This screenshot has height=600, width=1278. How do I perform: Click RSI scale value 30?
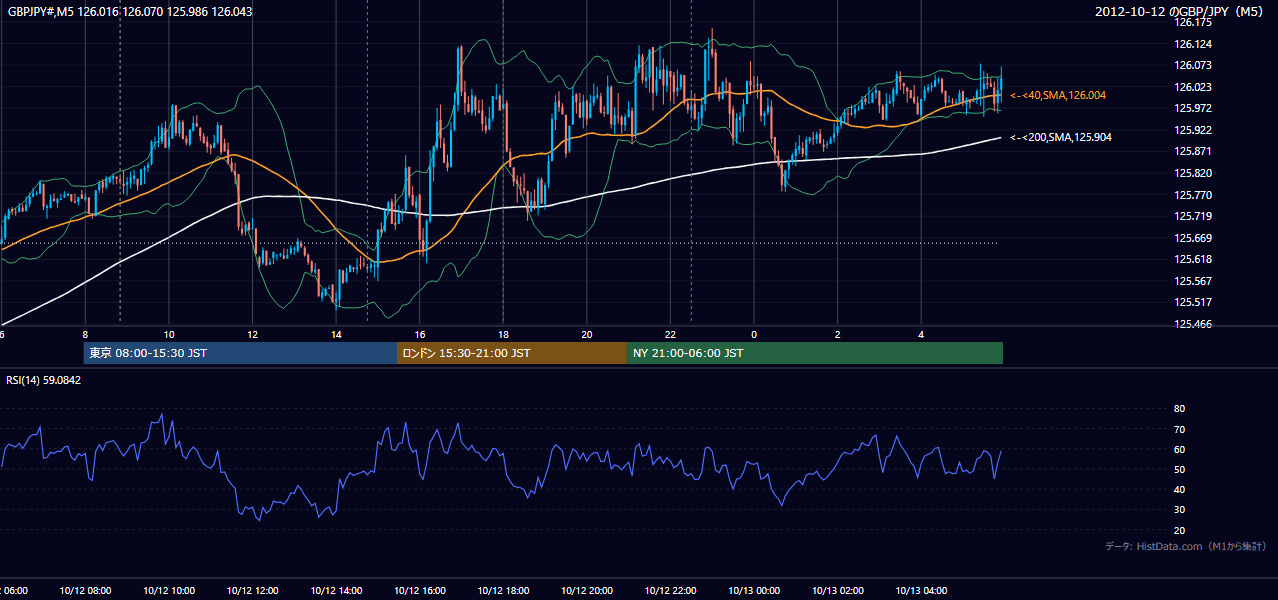coord(1179,510)
